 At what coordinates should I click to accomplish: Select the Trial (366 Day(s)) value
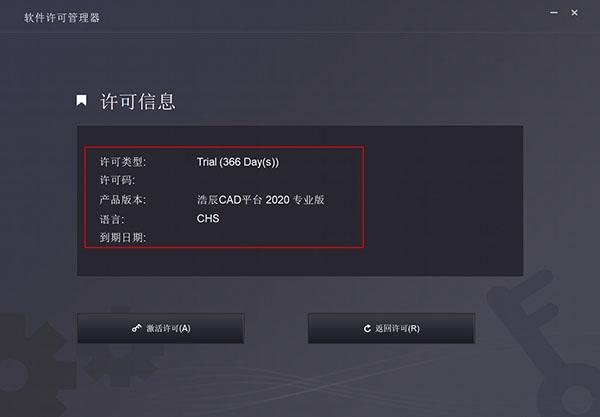(x=238, y=162)
